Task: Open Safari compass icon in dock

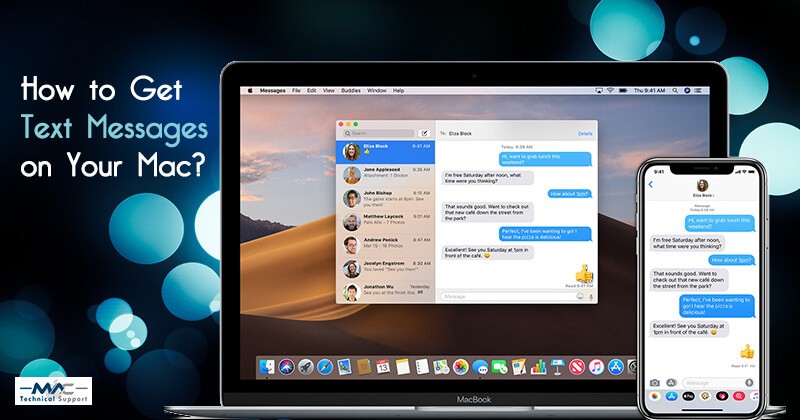Action: 325,366
